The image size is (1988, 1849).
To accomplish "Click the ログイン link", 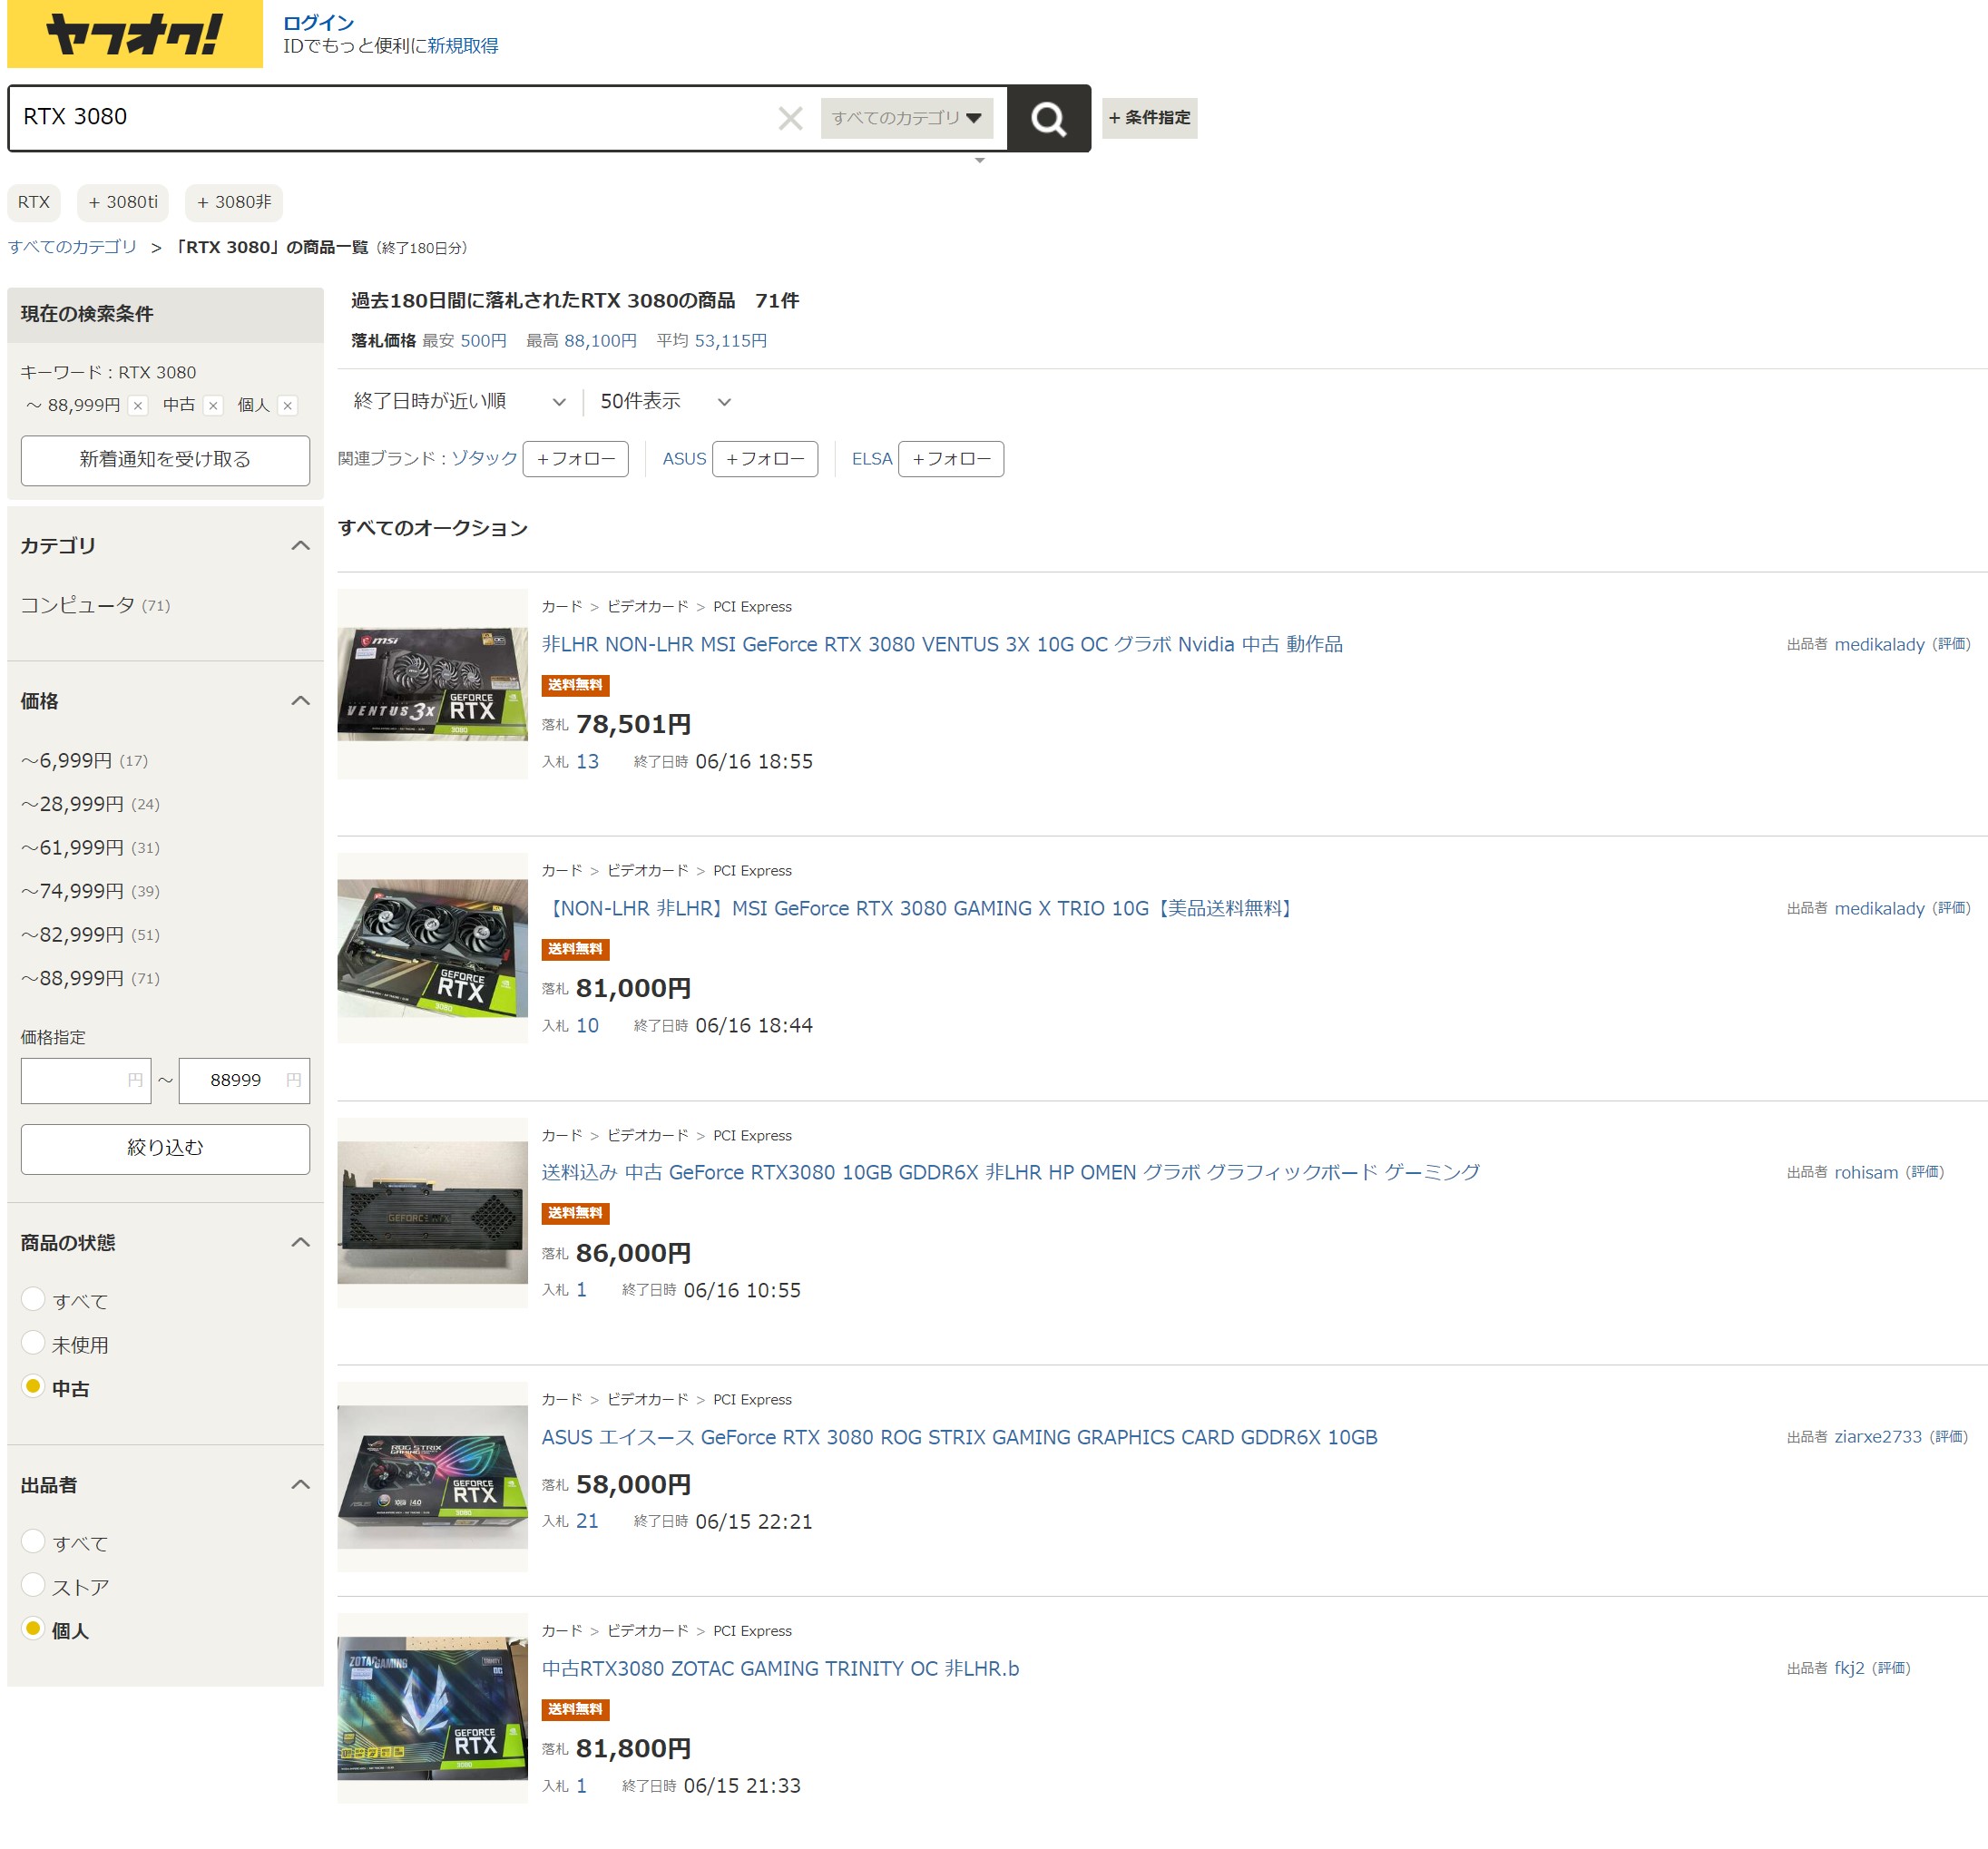I will (318, 22).
